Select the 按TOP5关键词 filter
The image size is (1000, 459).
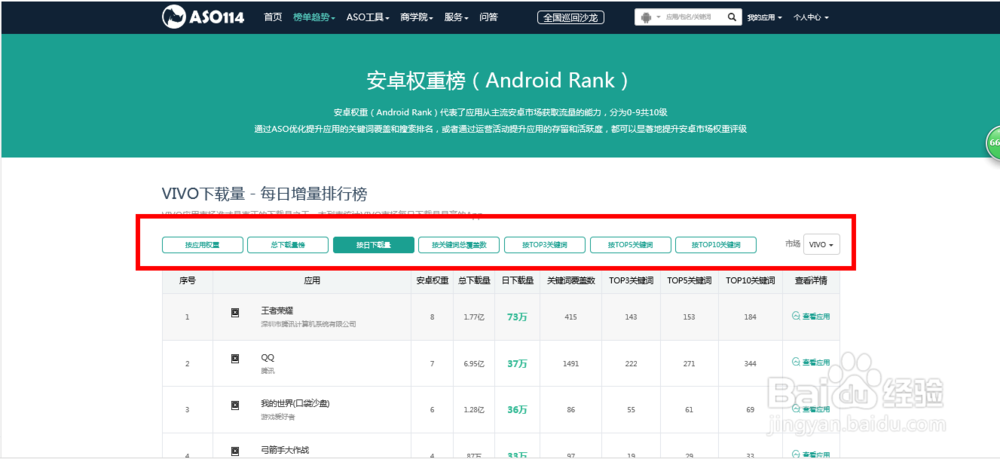coord(630,245)
